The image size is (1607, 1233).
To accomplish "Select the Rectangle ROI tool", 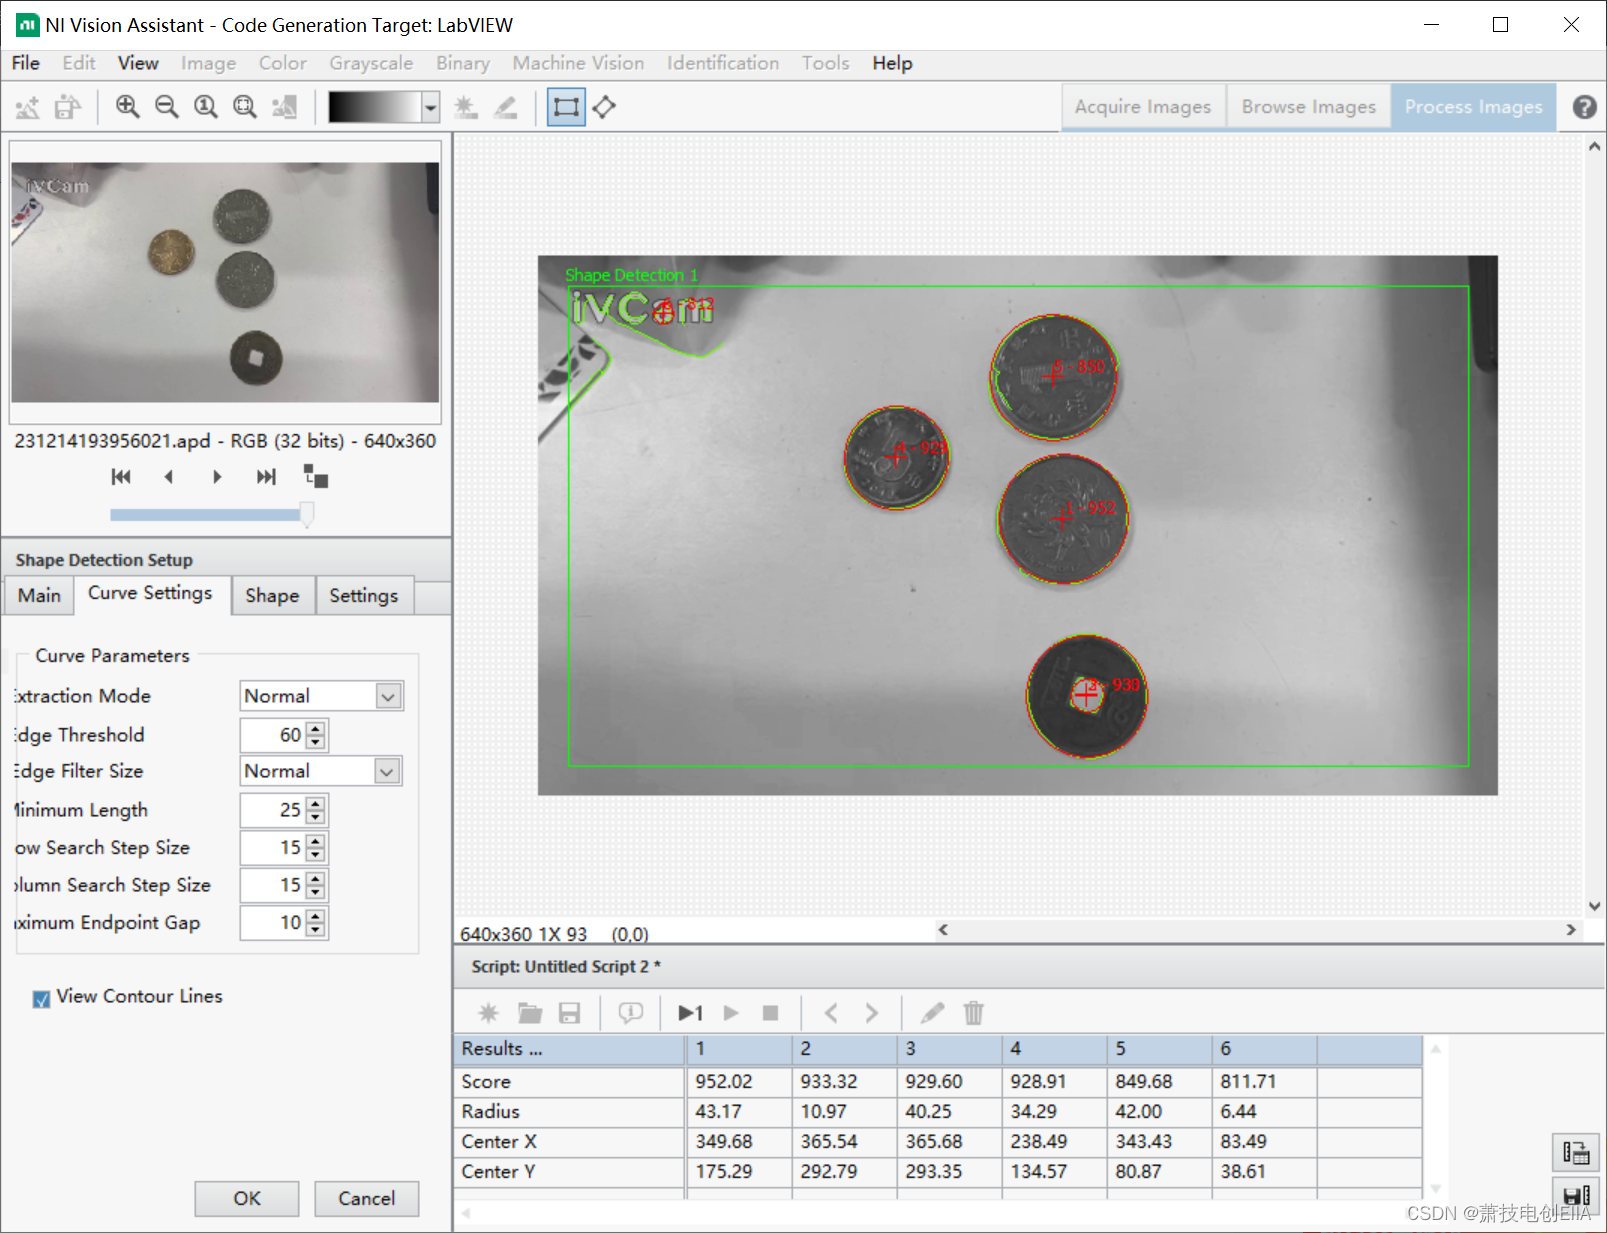I will [566, 107].
